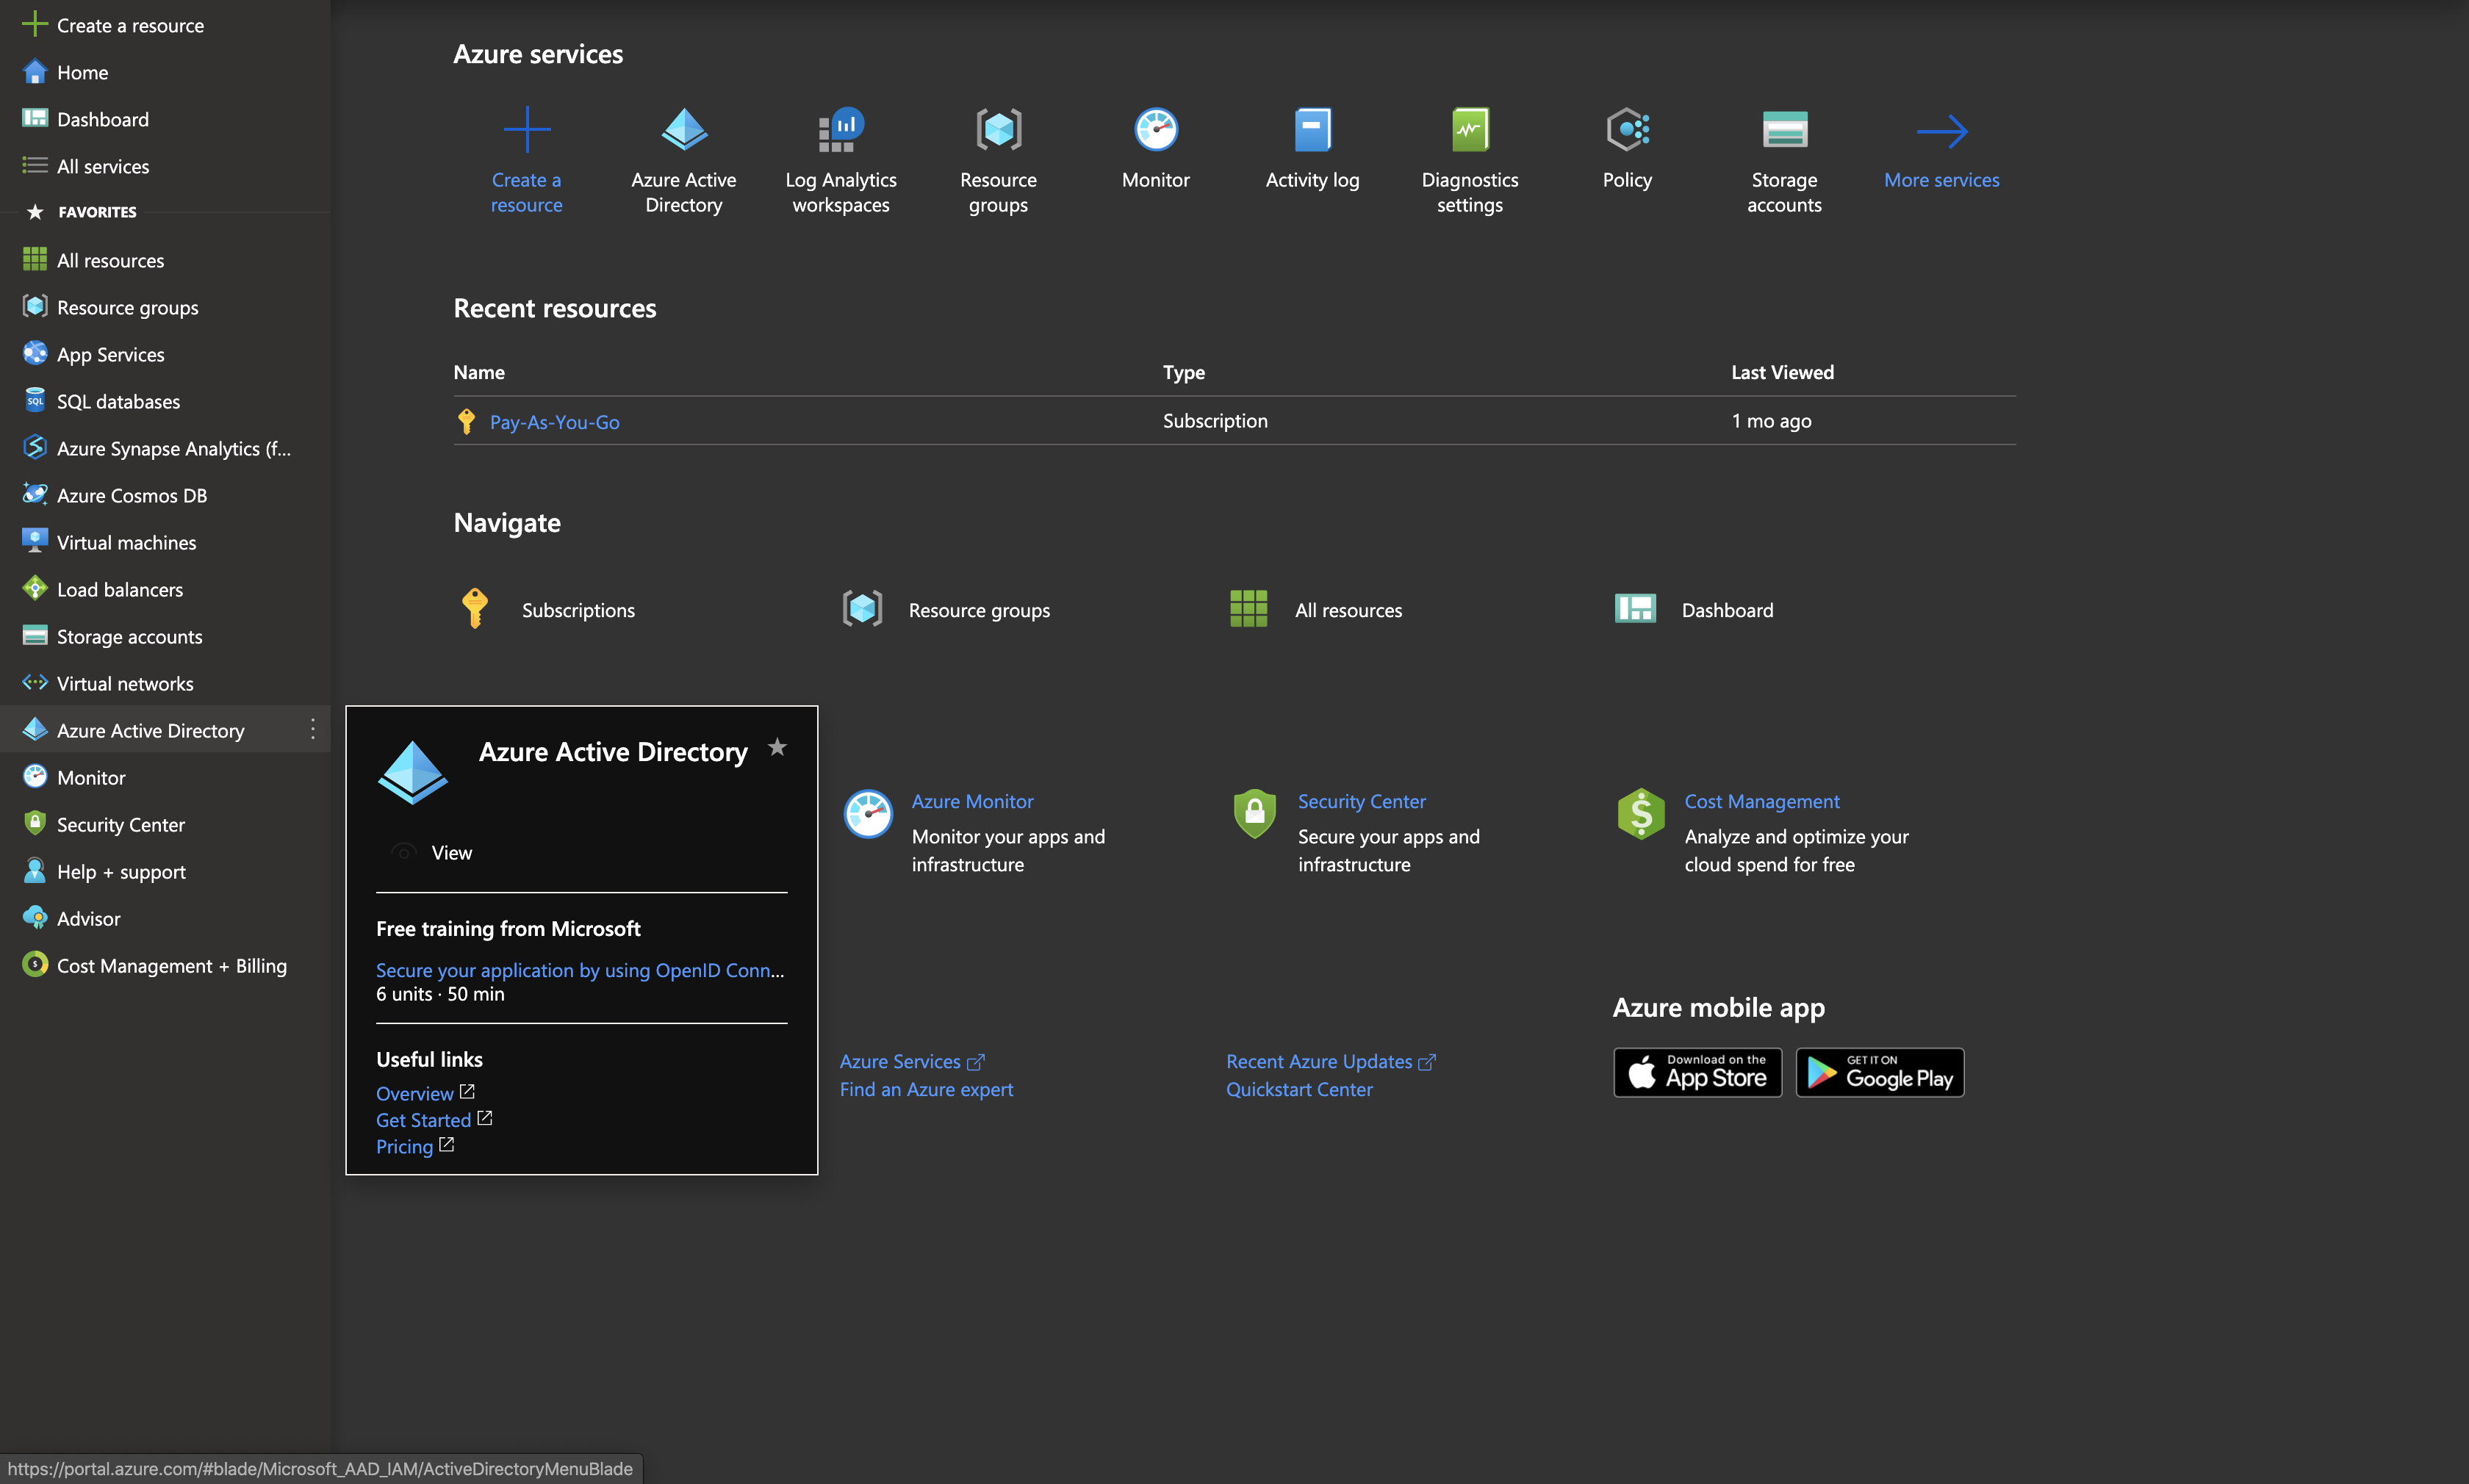The height and width of the screenshot is (1484, 2469).
Task: Click the Home icon in the sidebar
Action: click(x=35, y=72)
